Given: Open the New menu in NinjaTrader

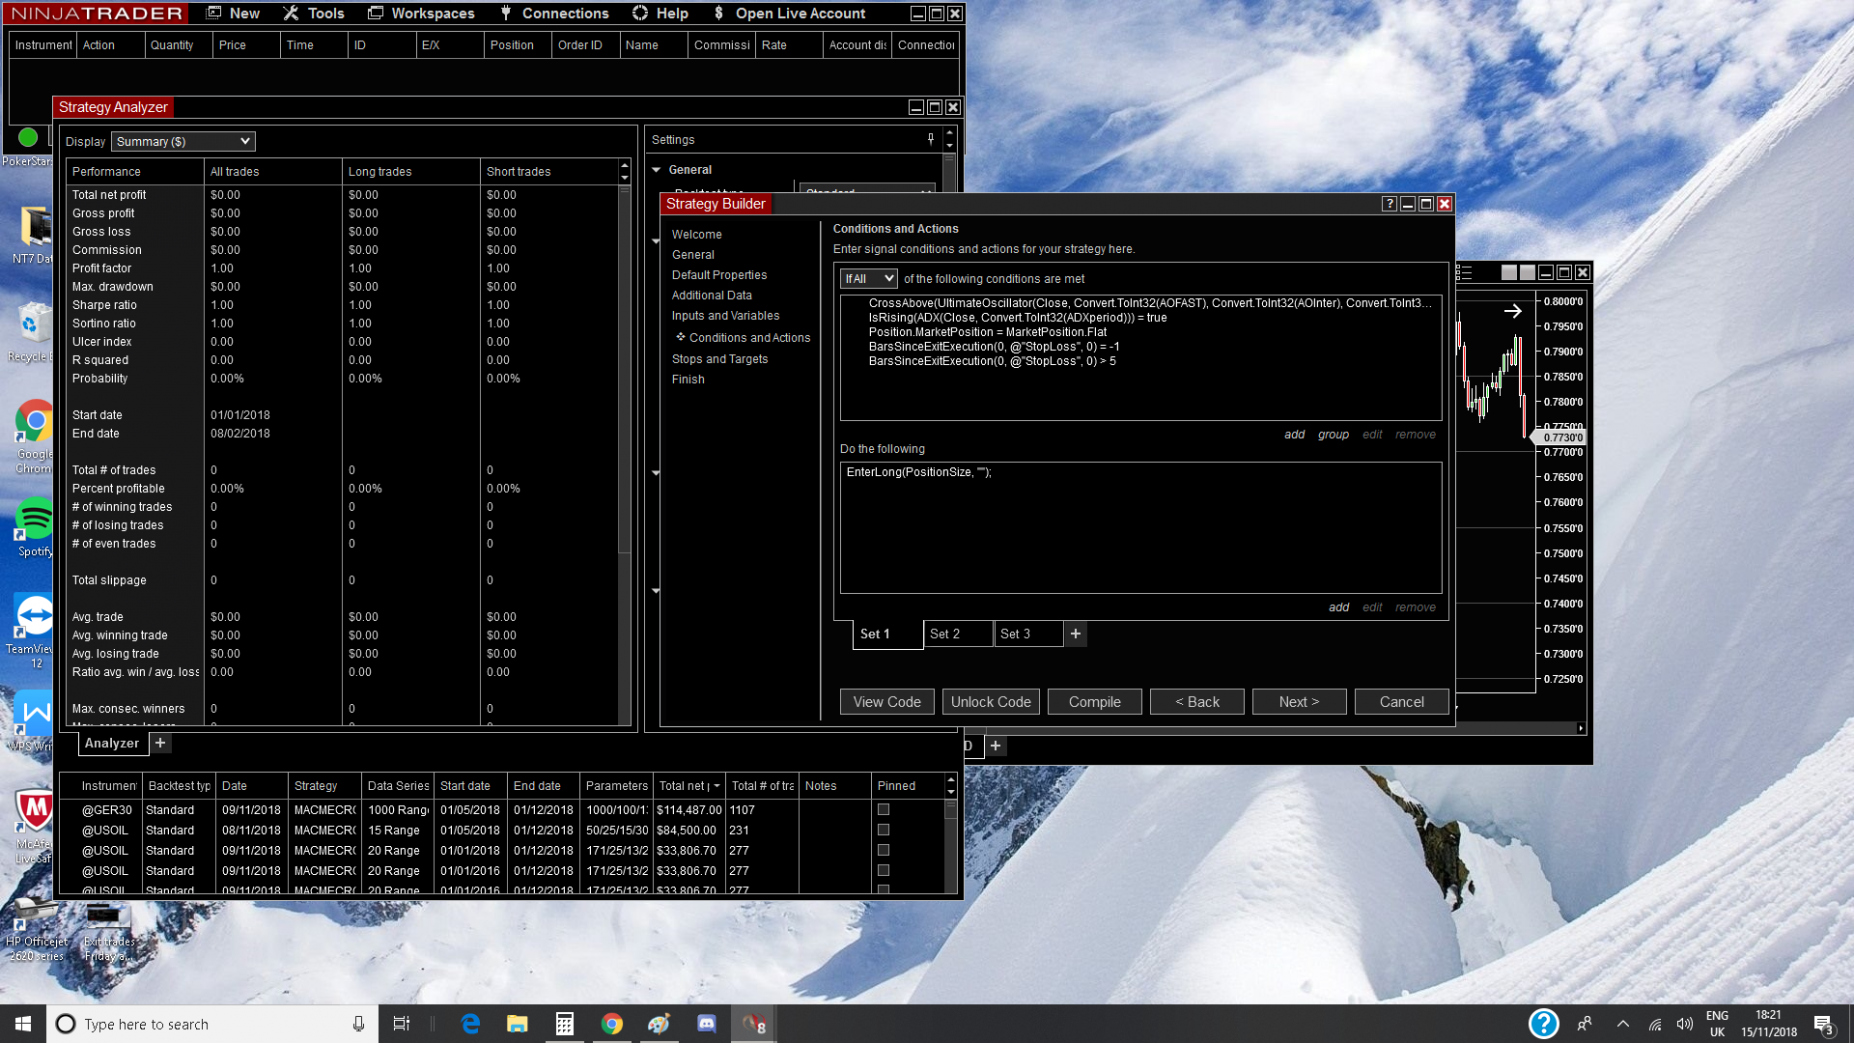Looking at the screenshot, I should [x=233, y=13].
